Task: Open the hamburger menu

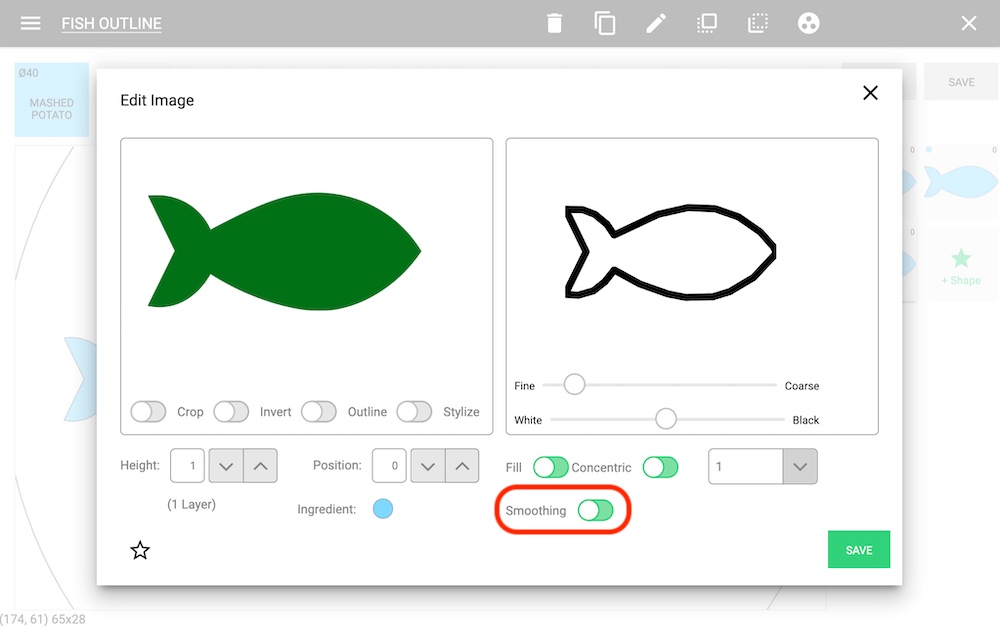Action: (x=30, y=24)
